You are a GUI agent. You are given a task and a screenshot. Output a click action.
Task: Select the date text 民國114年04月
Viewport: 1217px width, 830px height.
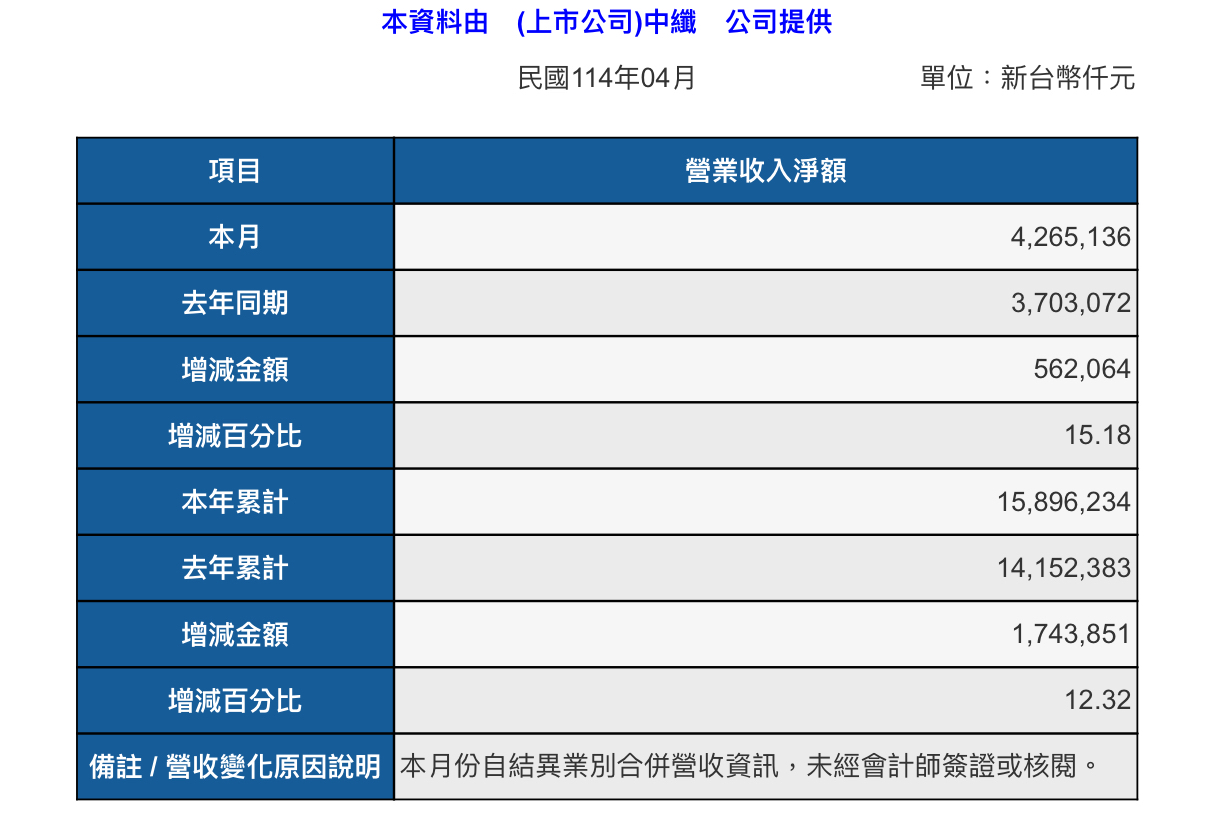[x=607, y=78]
